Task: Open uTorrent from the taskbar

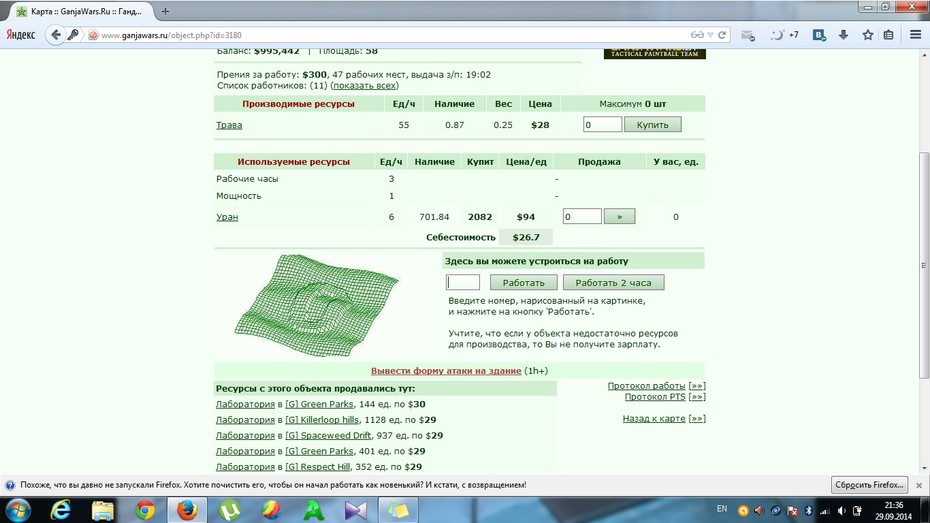Action: (230, 510)
